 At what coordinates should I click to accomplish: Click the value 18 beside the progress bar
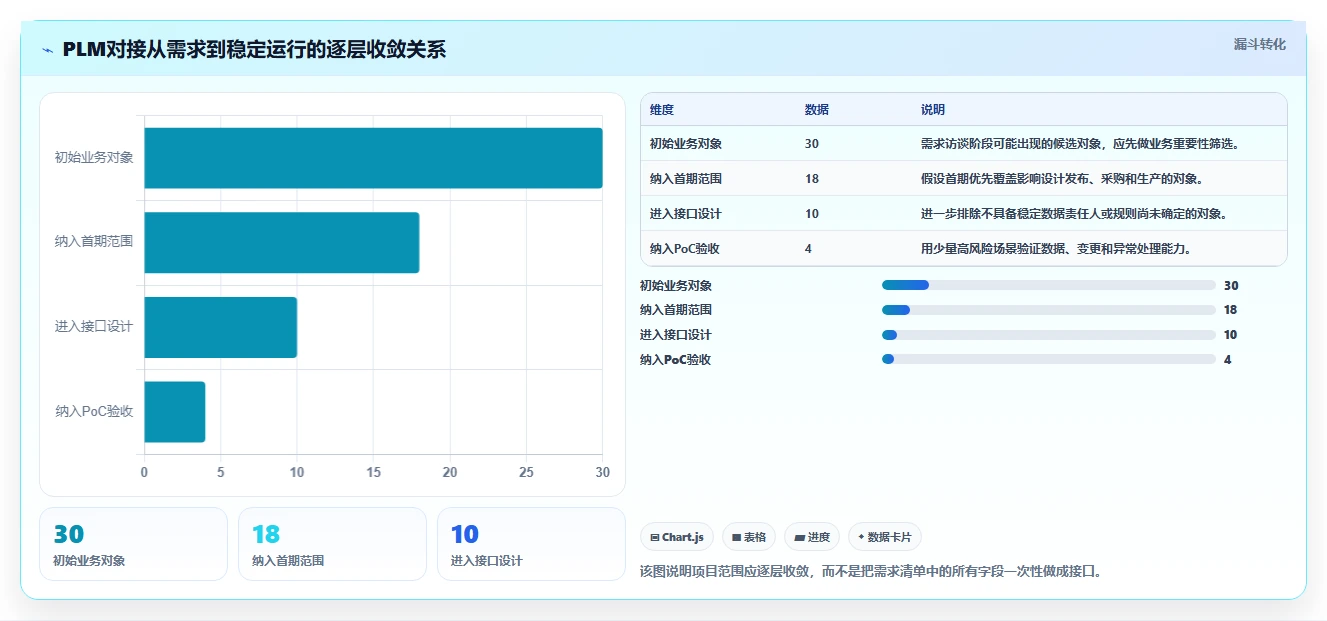1231,310
